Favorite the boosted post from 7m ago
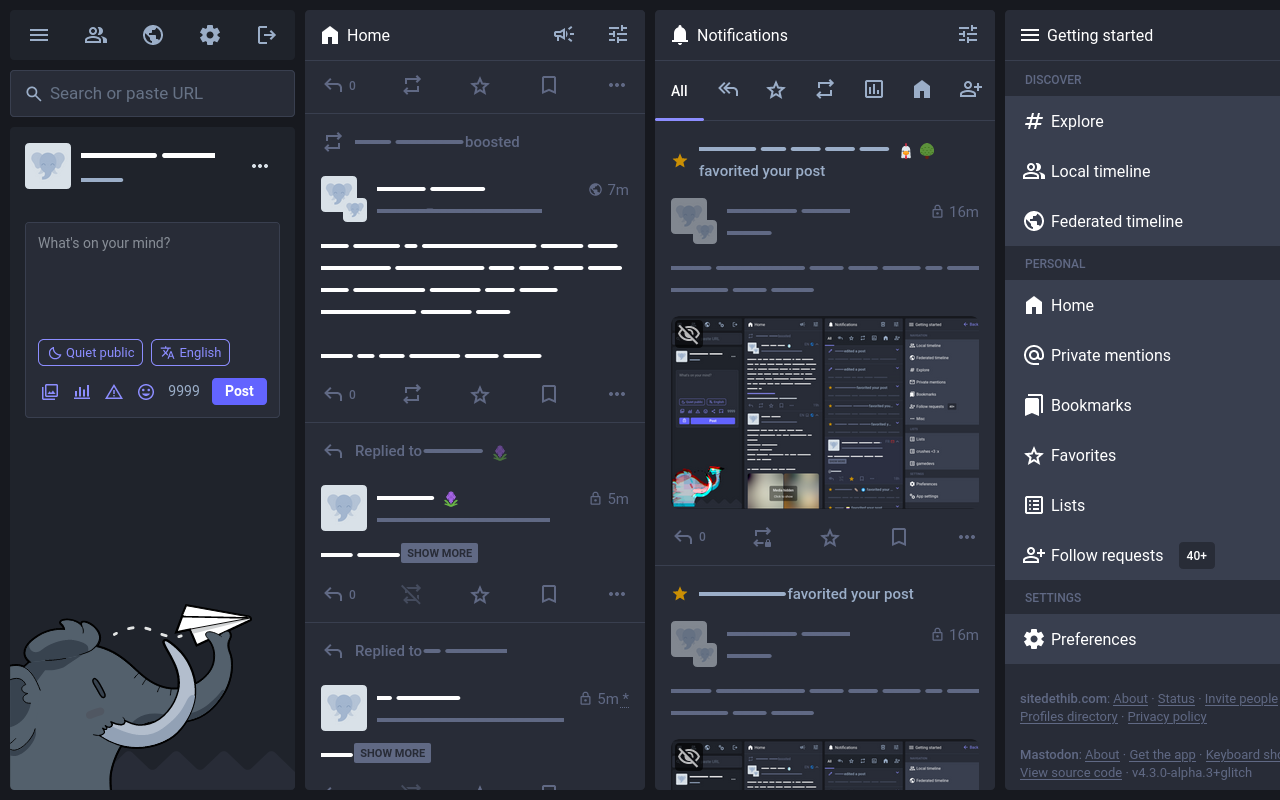1280x800 pixels. pyautogui.click(x=480, y=395)
